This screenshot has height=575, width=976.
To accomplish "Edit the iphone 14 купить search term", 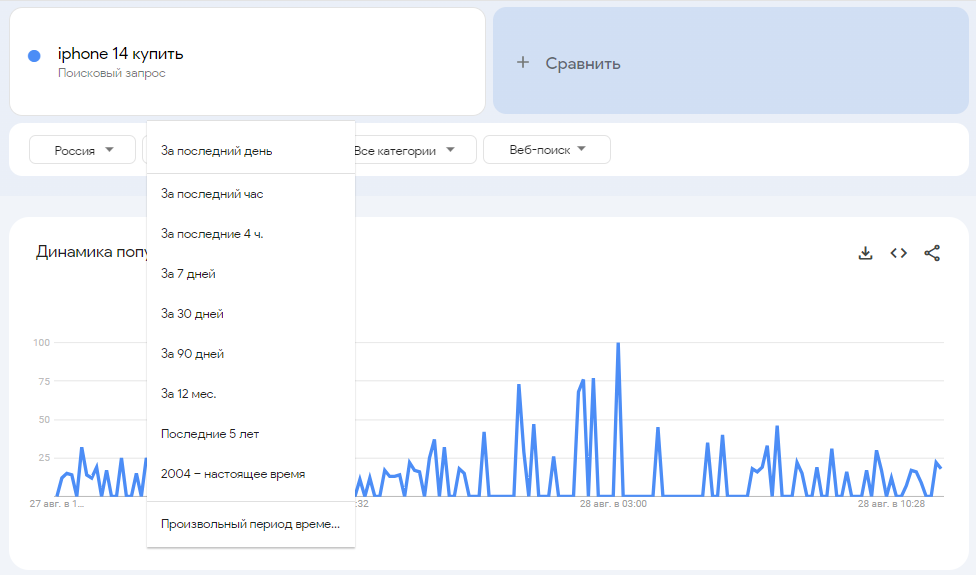I will tap(121, 54).
